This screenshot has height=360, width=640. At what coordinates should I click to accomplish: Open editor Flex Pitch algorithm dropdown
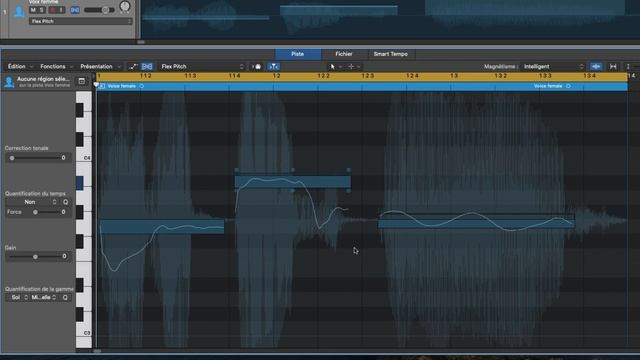[x=202, y=67]
